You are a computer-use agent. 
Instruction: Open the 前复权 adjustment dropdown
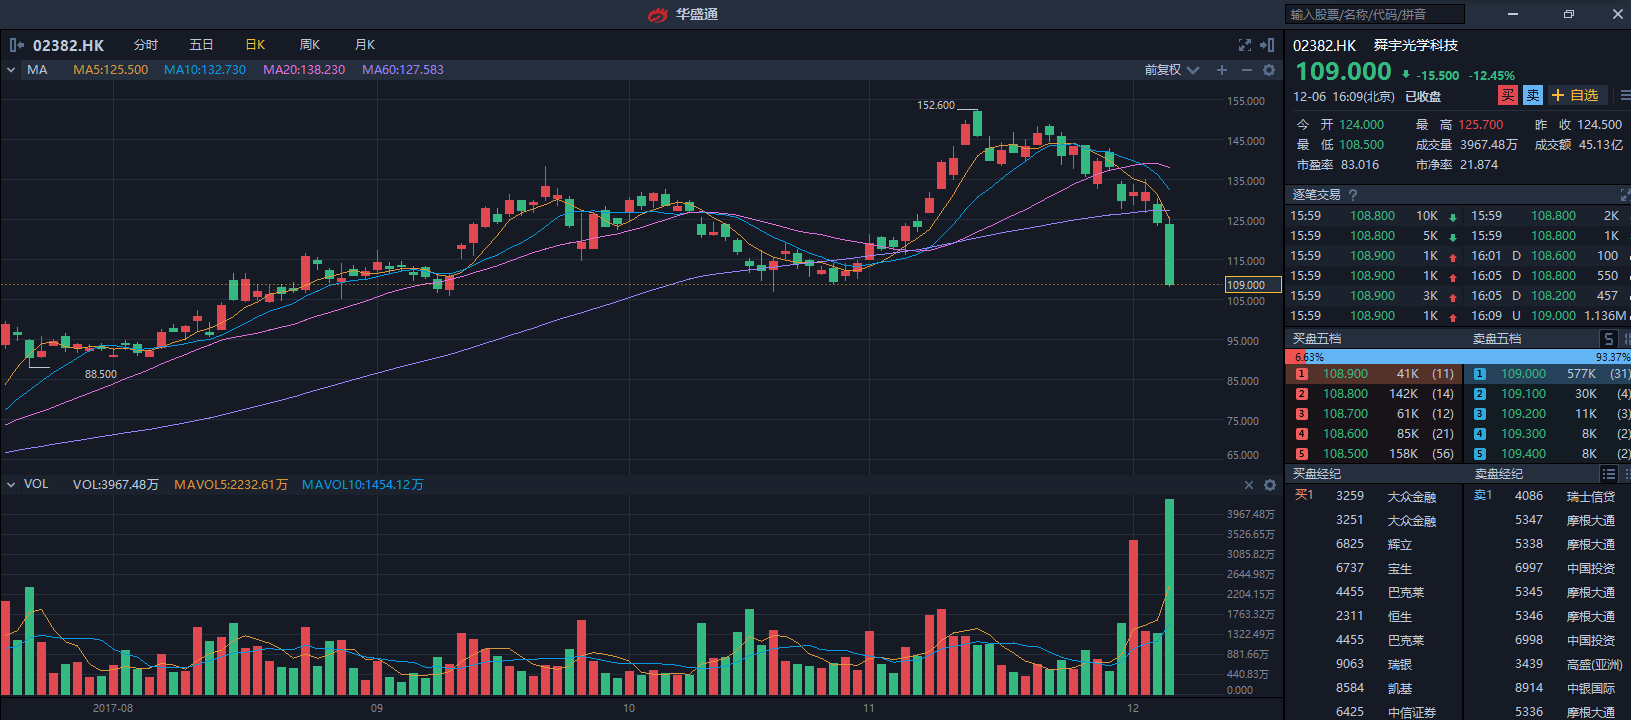click(x=1172, y=70)
